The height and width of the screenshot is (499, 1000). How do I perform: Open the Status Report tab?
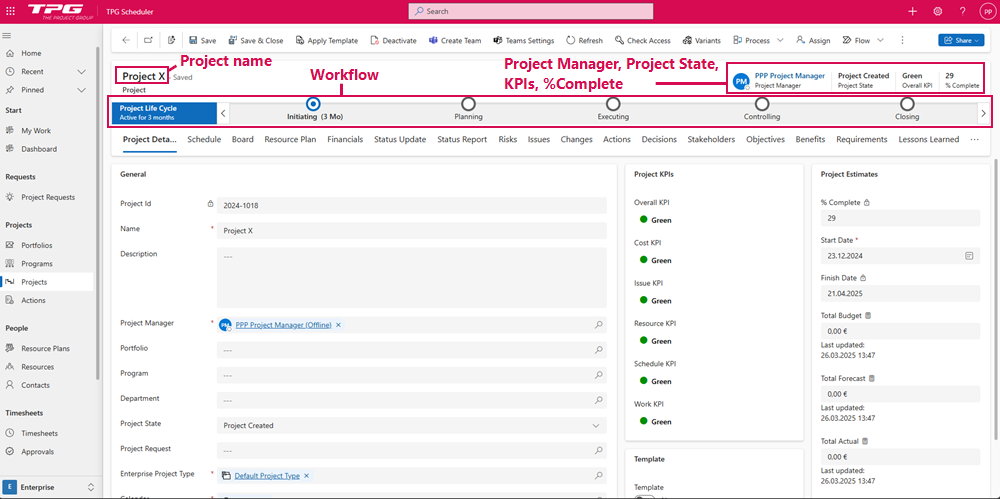(x=462, y=139)
